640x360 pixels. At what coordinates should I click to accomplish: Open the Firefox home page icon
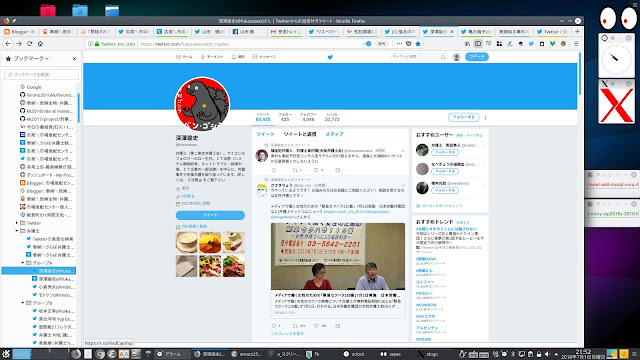(40, 44)
